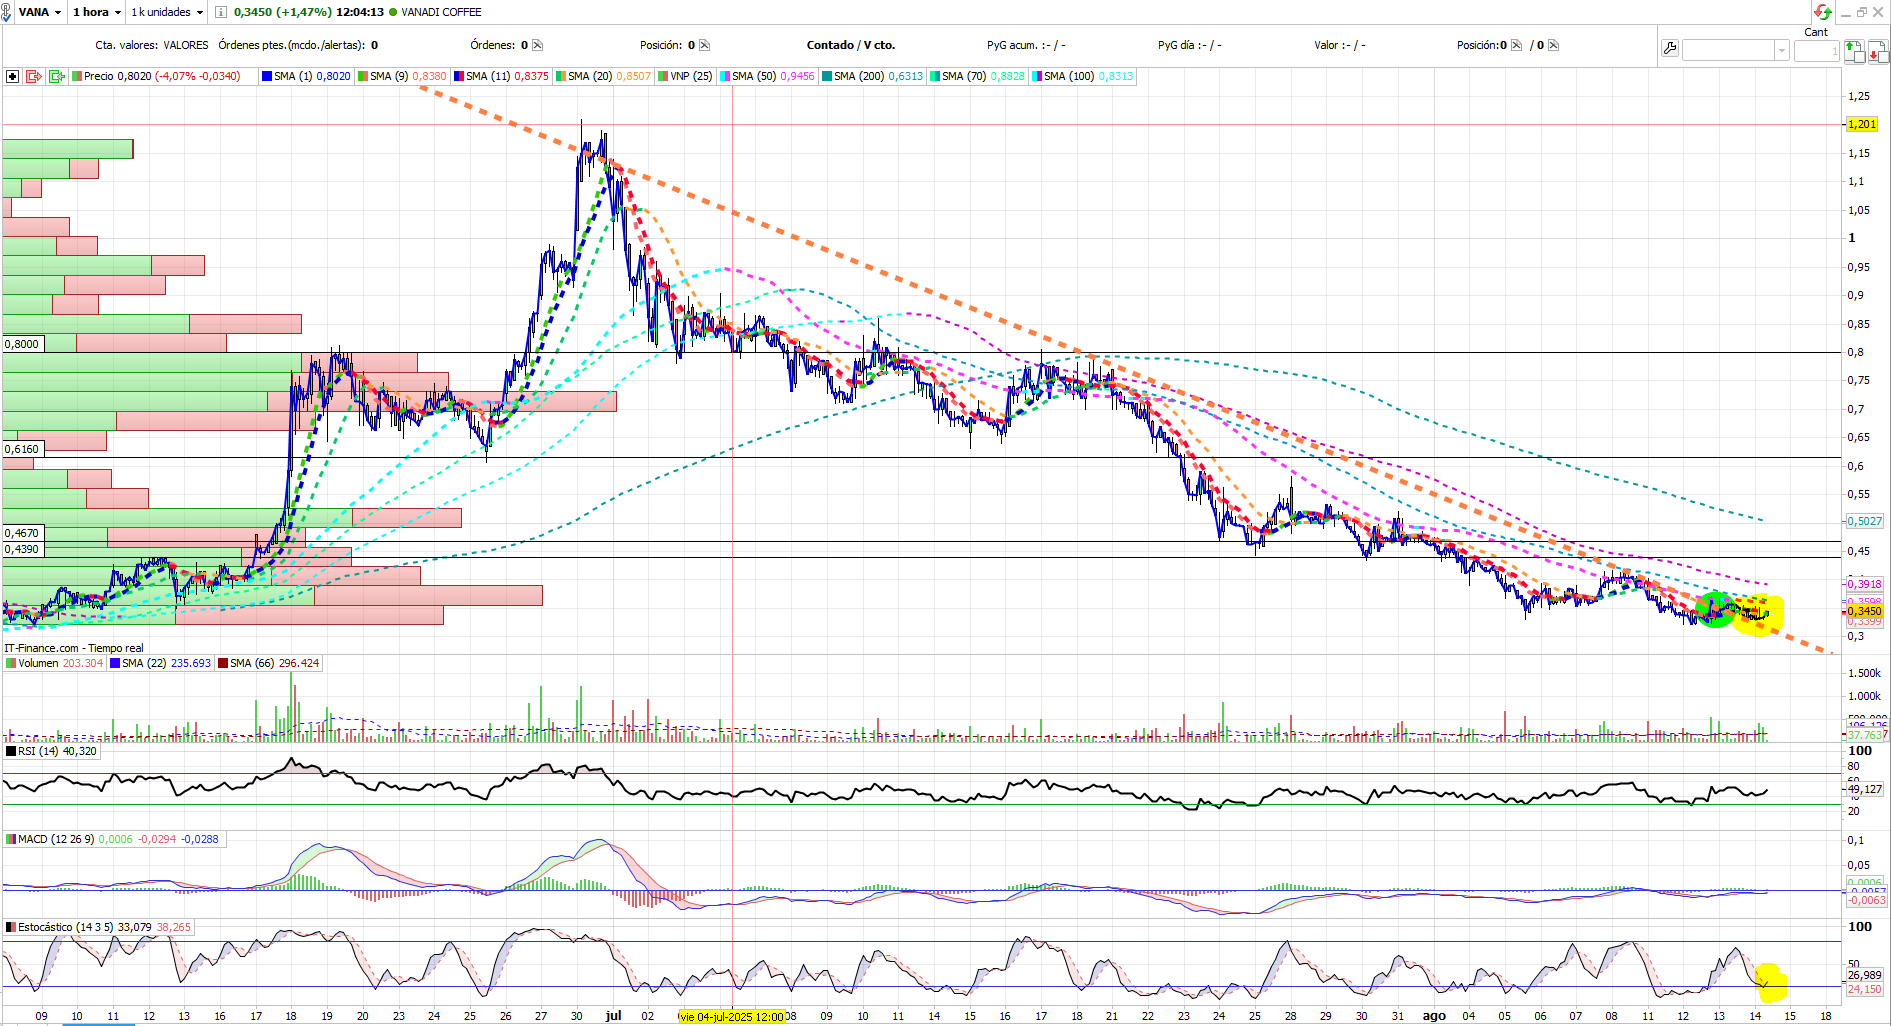Expand the combo box arrow beside the wrench
Viewport: 1891px width, 1026px height.
coord(1781,50)
